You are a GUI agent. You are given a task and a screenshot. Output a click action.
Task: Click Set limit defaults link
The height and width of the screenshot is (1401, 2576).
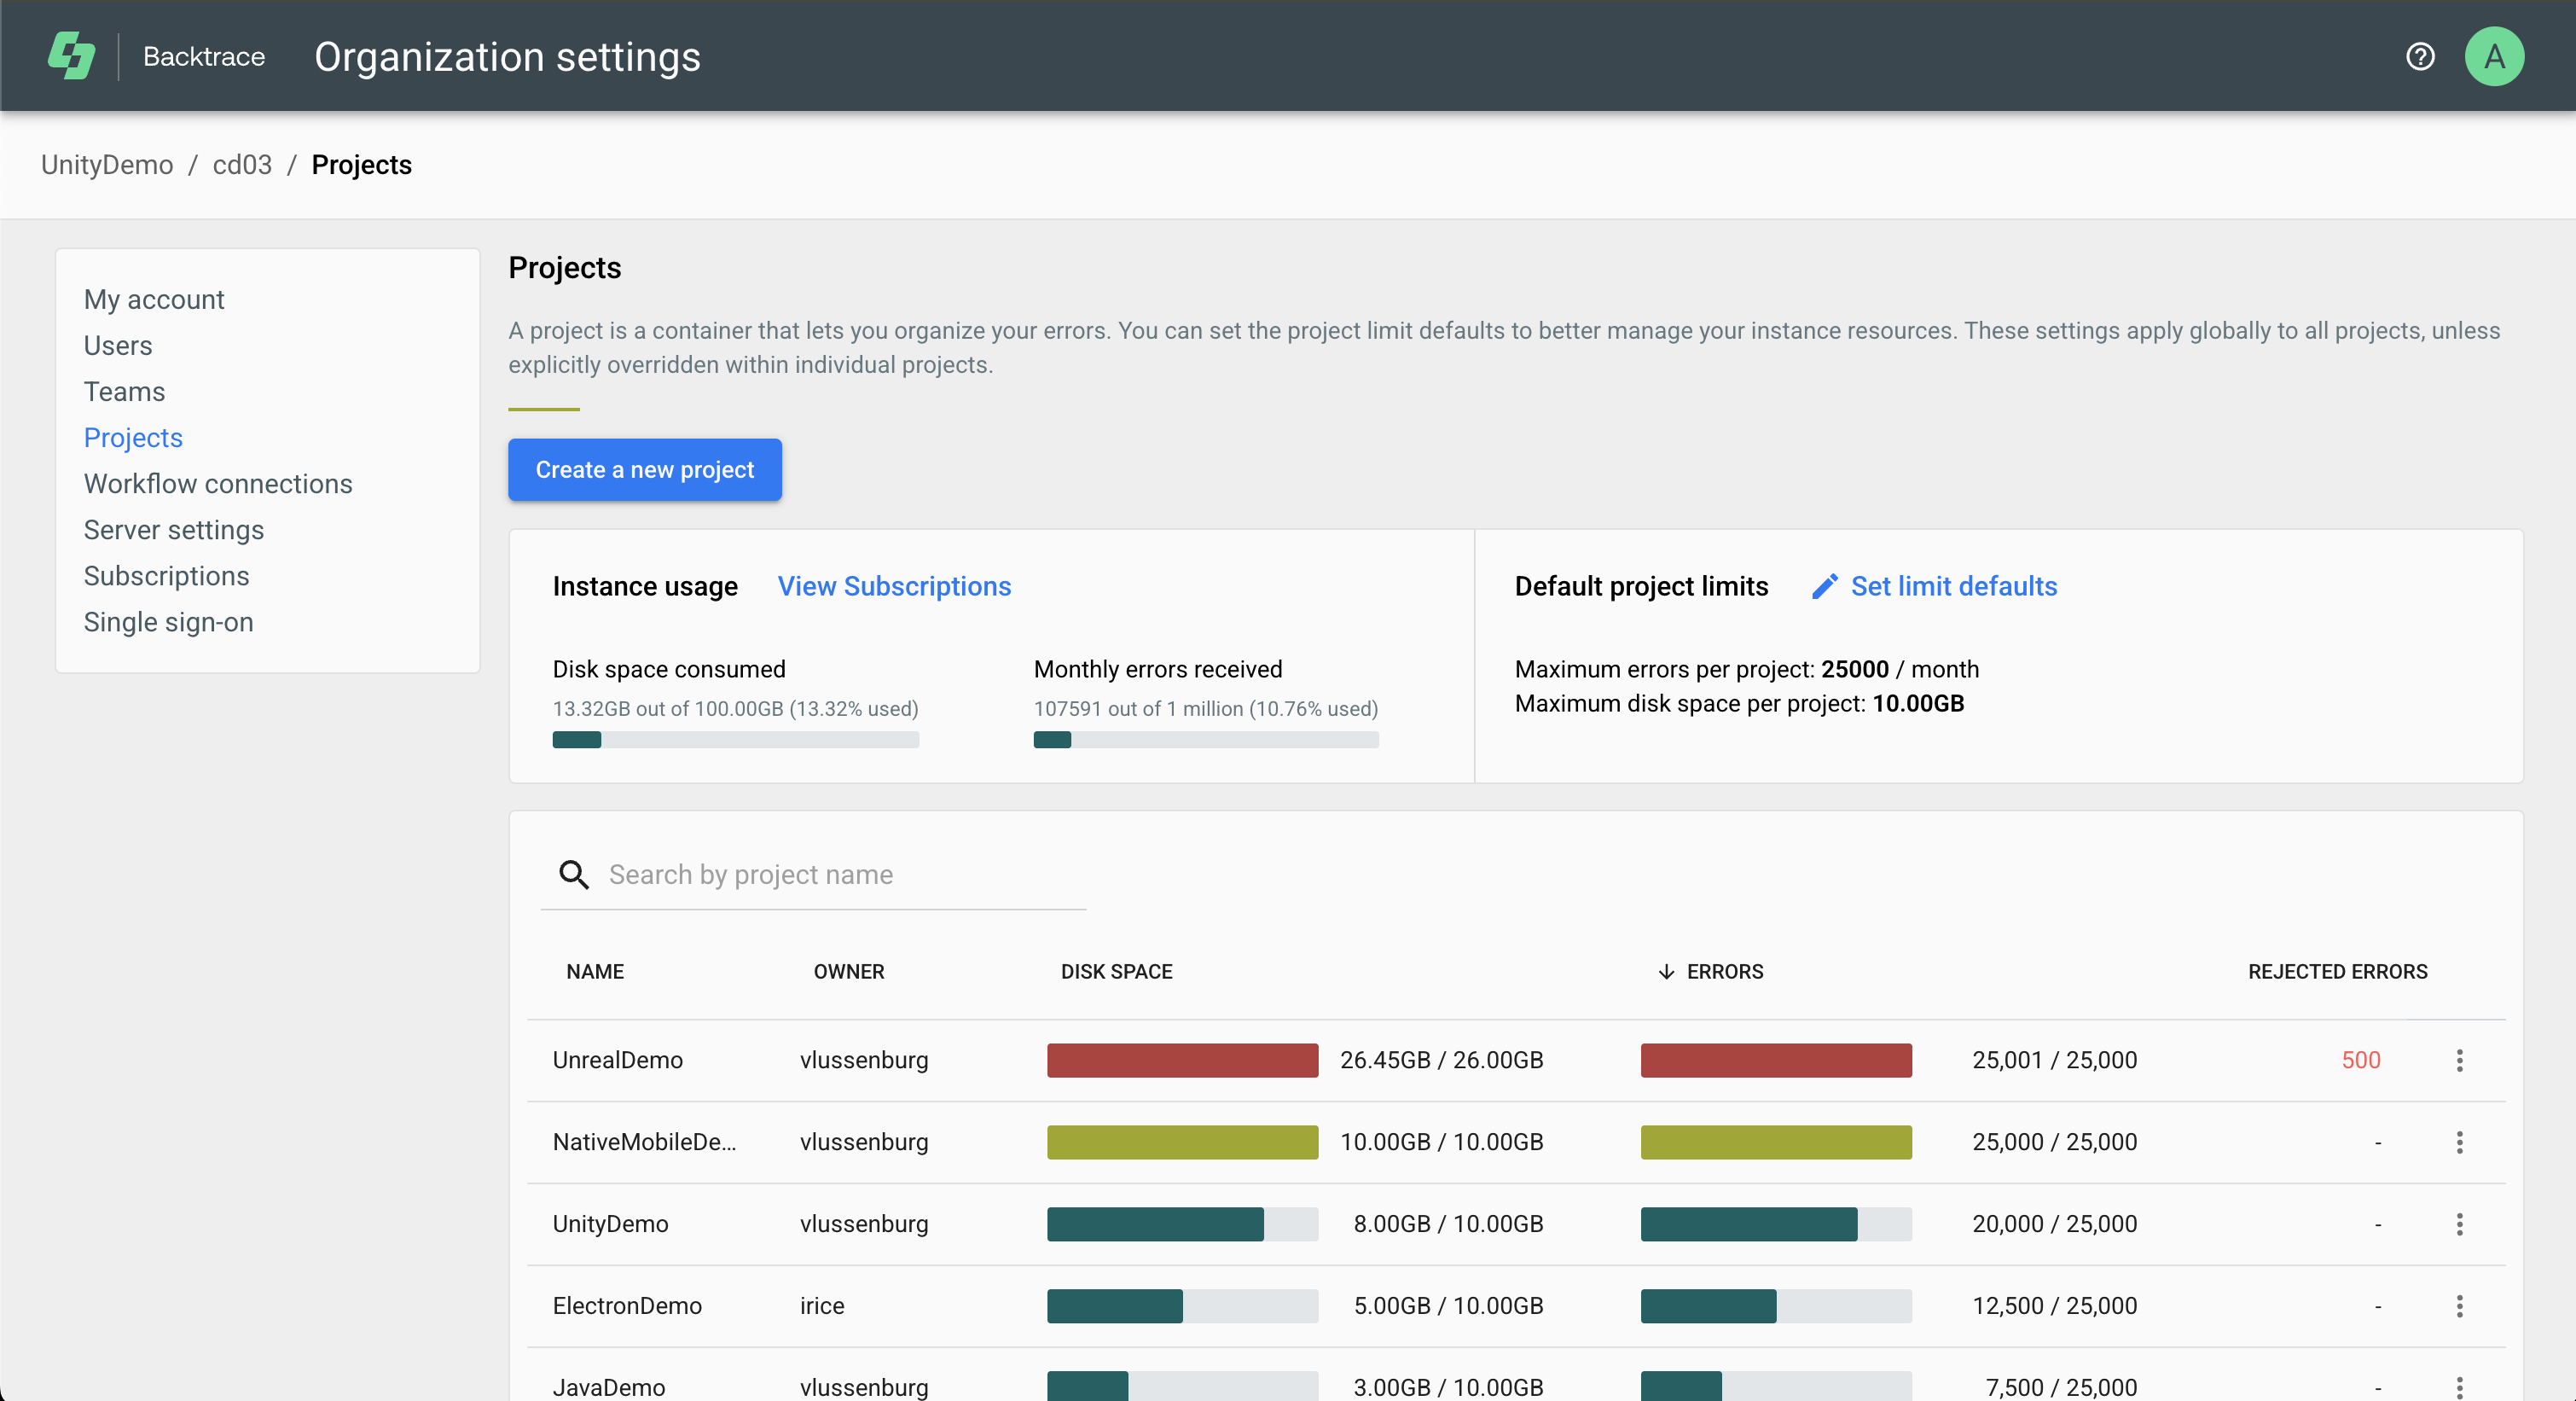coord(1953,586)
